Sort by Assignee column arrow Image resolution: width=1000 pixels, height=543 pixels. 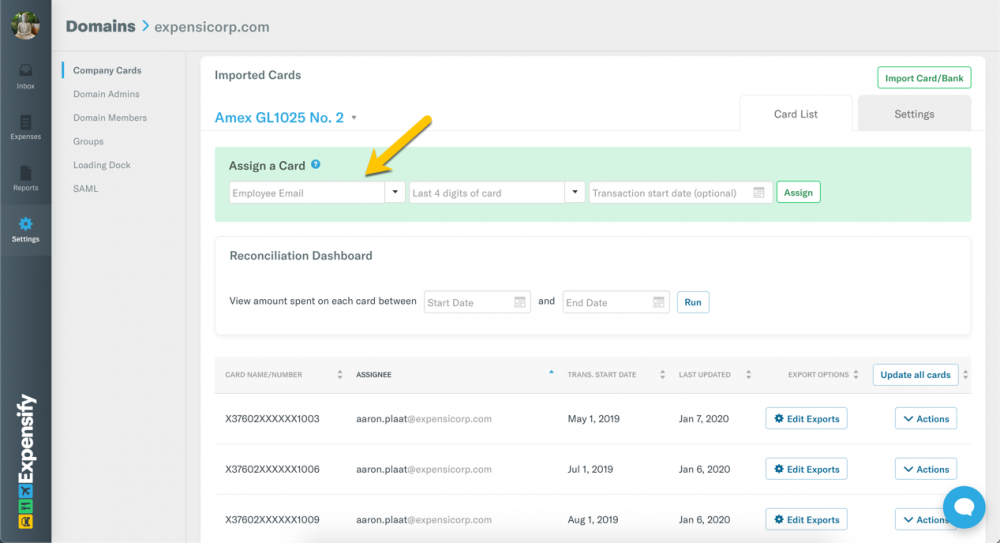coord(551,372)
